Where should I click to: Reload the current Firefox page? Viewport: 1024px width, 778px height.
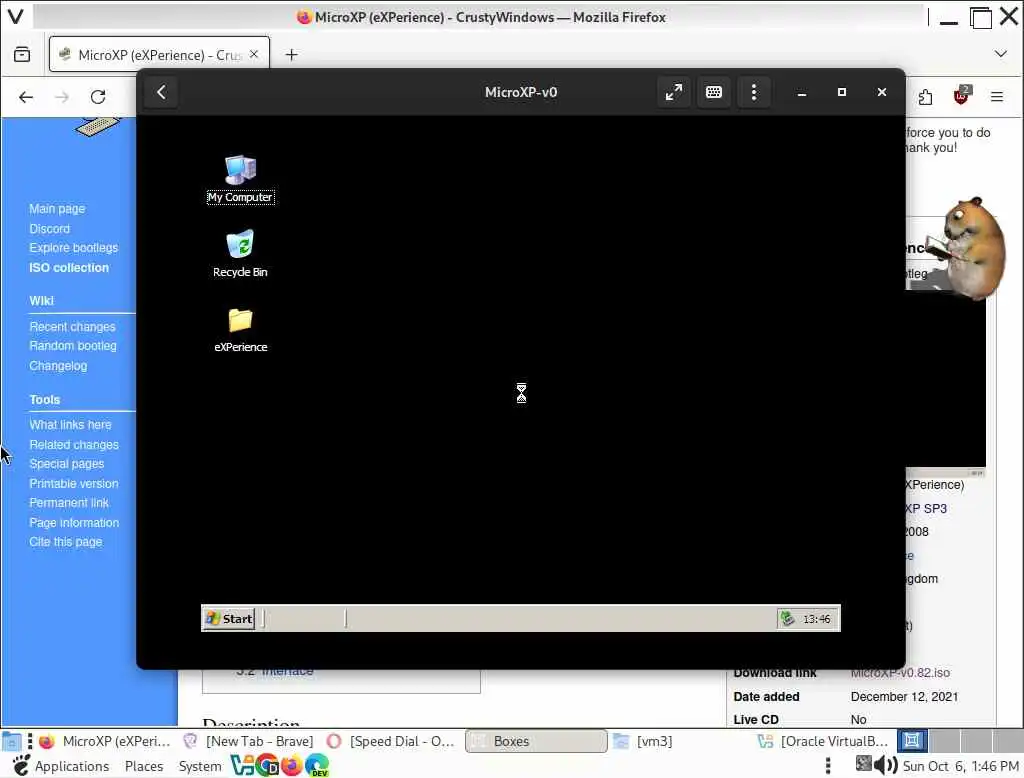point(98,97)
